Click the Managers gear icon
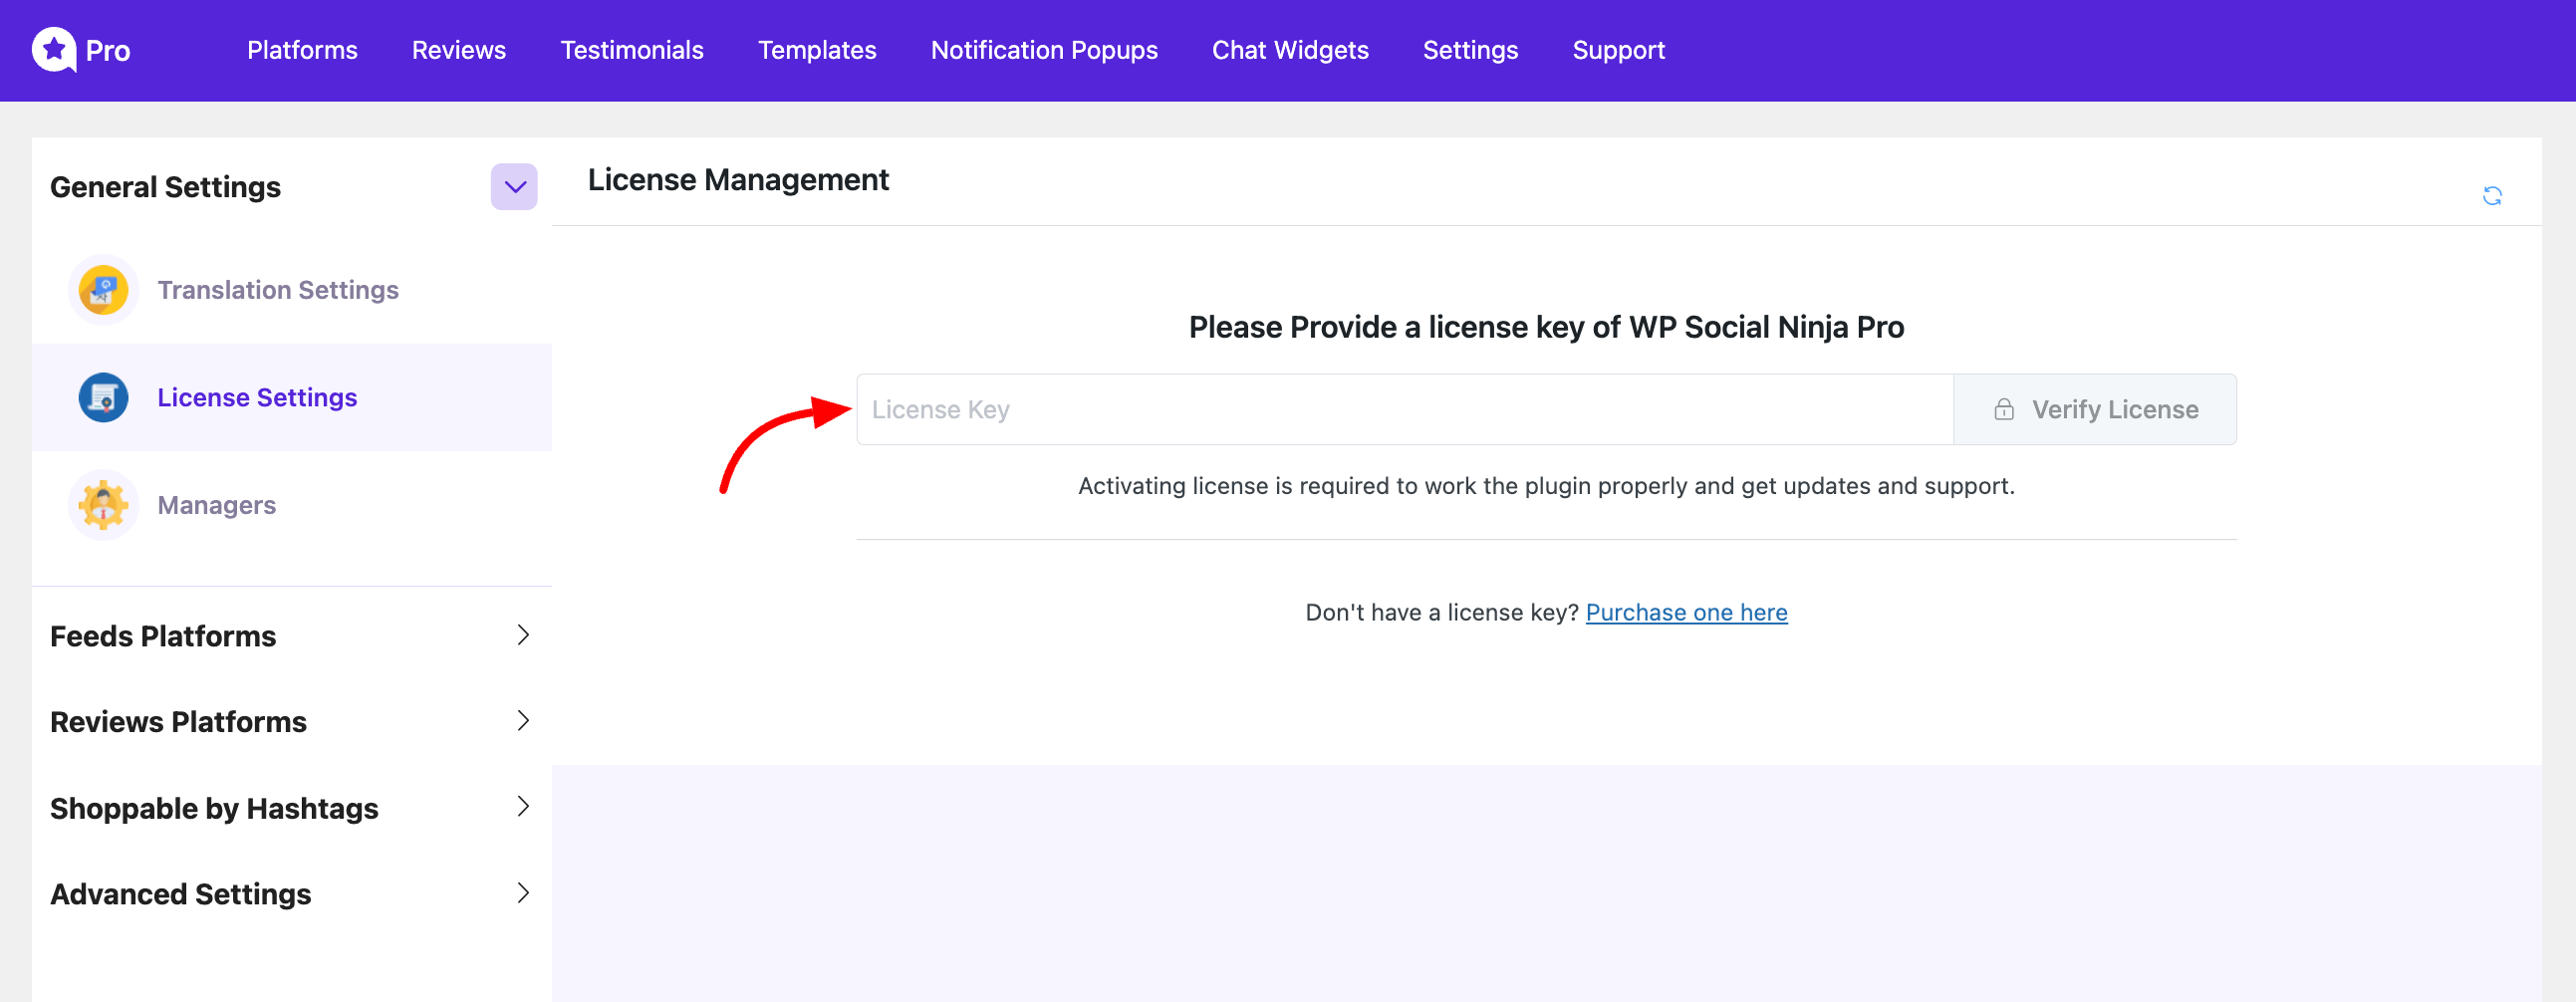This screenshot has width=2576, height=1002. (103, 505)
